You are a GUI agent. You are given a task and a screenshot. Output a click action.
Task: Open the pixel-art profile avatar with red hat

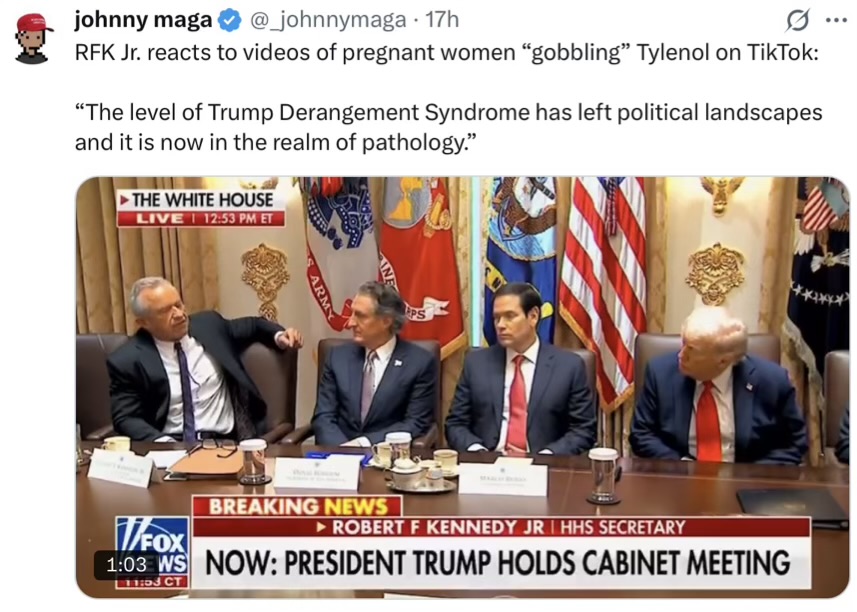34,38
